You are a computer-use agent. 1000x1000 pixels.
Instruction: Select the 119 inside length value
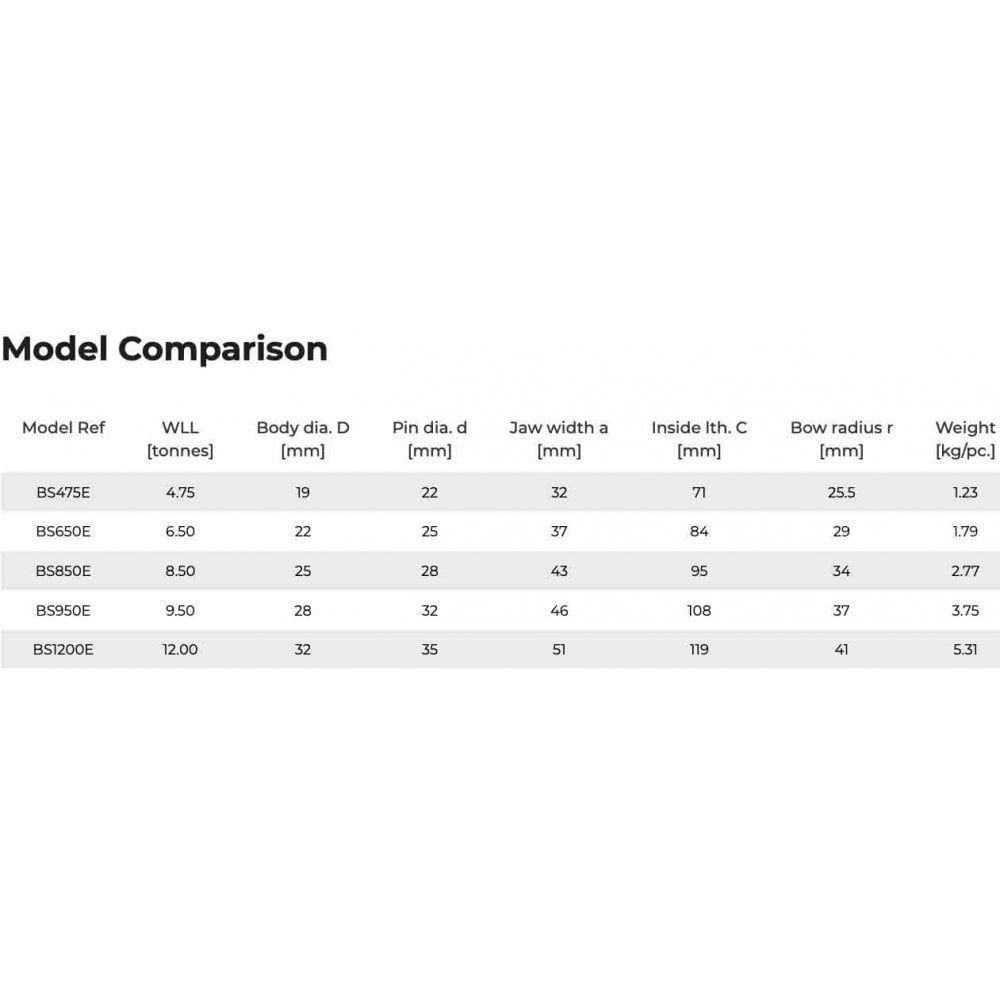click(699, 649)
